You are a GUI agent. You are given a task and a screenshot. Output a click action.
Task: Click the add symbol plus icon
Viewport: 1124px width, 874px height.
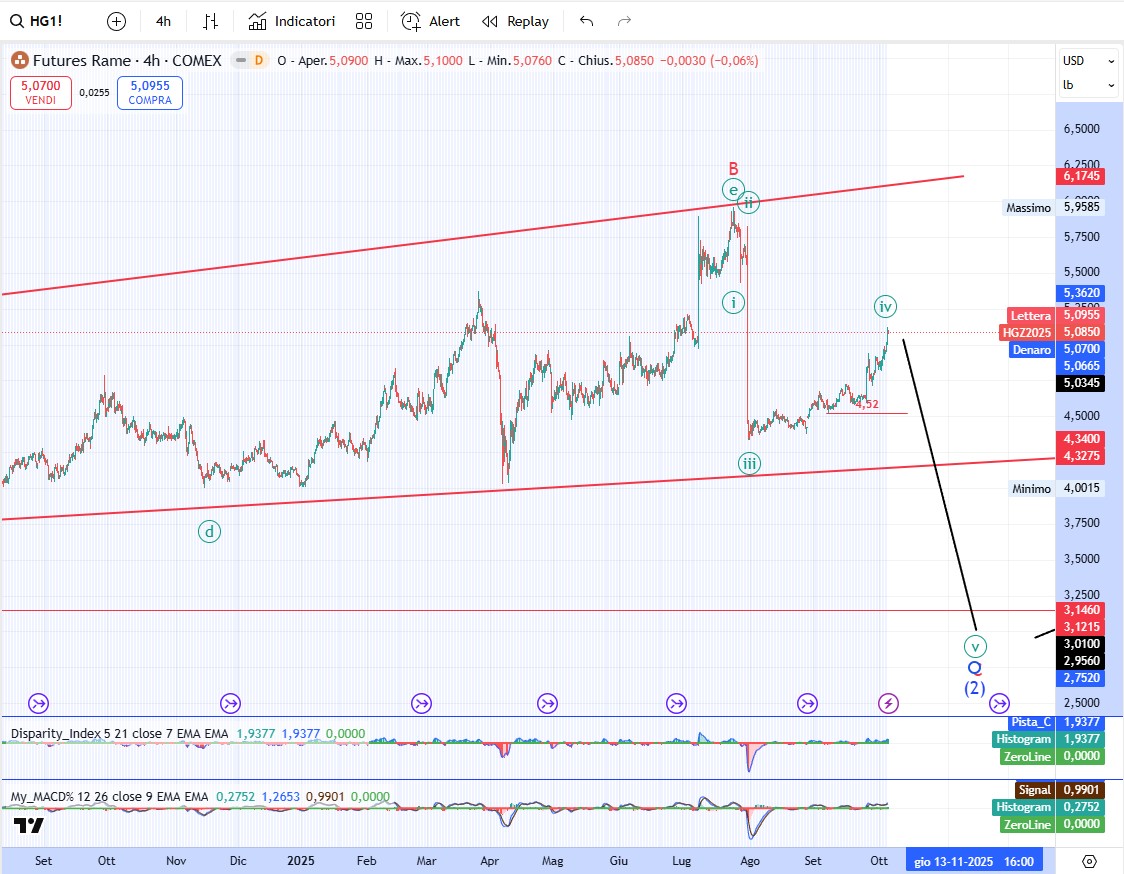coord(117,21)
